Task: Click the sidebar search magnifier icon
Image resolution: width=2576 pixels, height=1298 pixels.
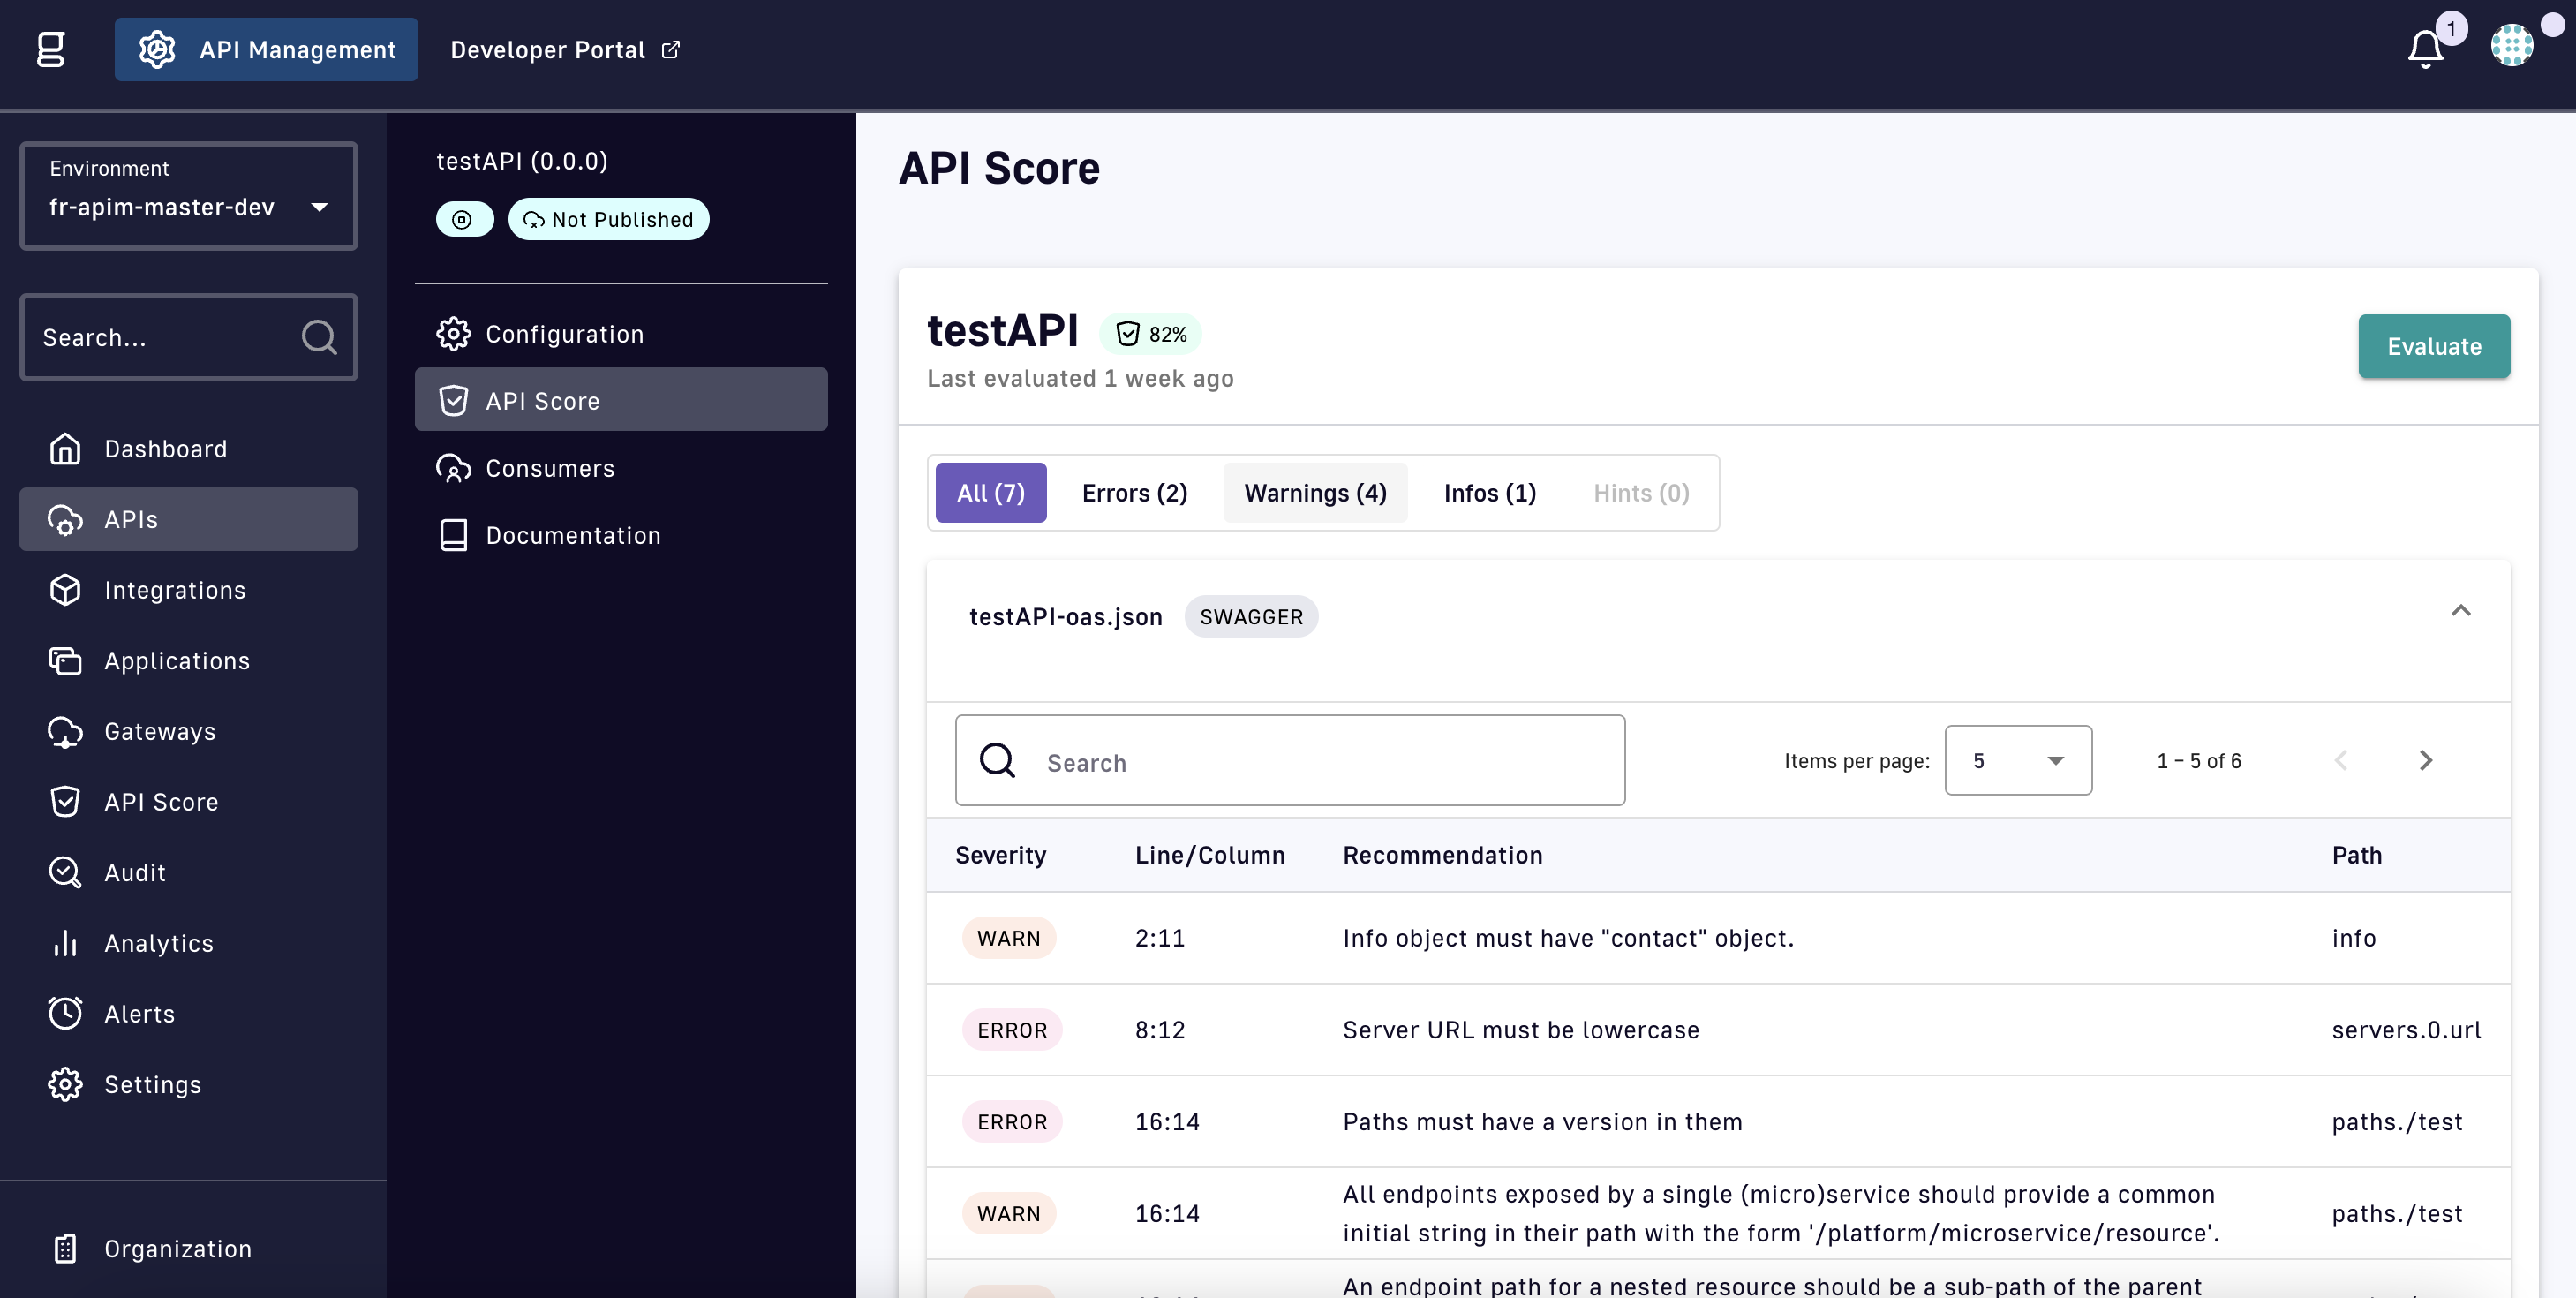Action: [x=319, y=337]
